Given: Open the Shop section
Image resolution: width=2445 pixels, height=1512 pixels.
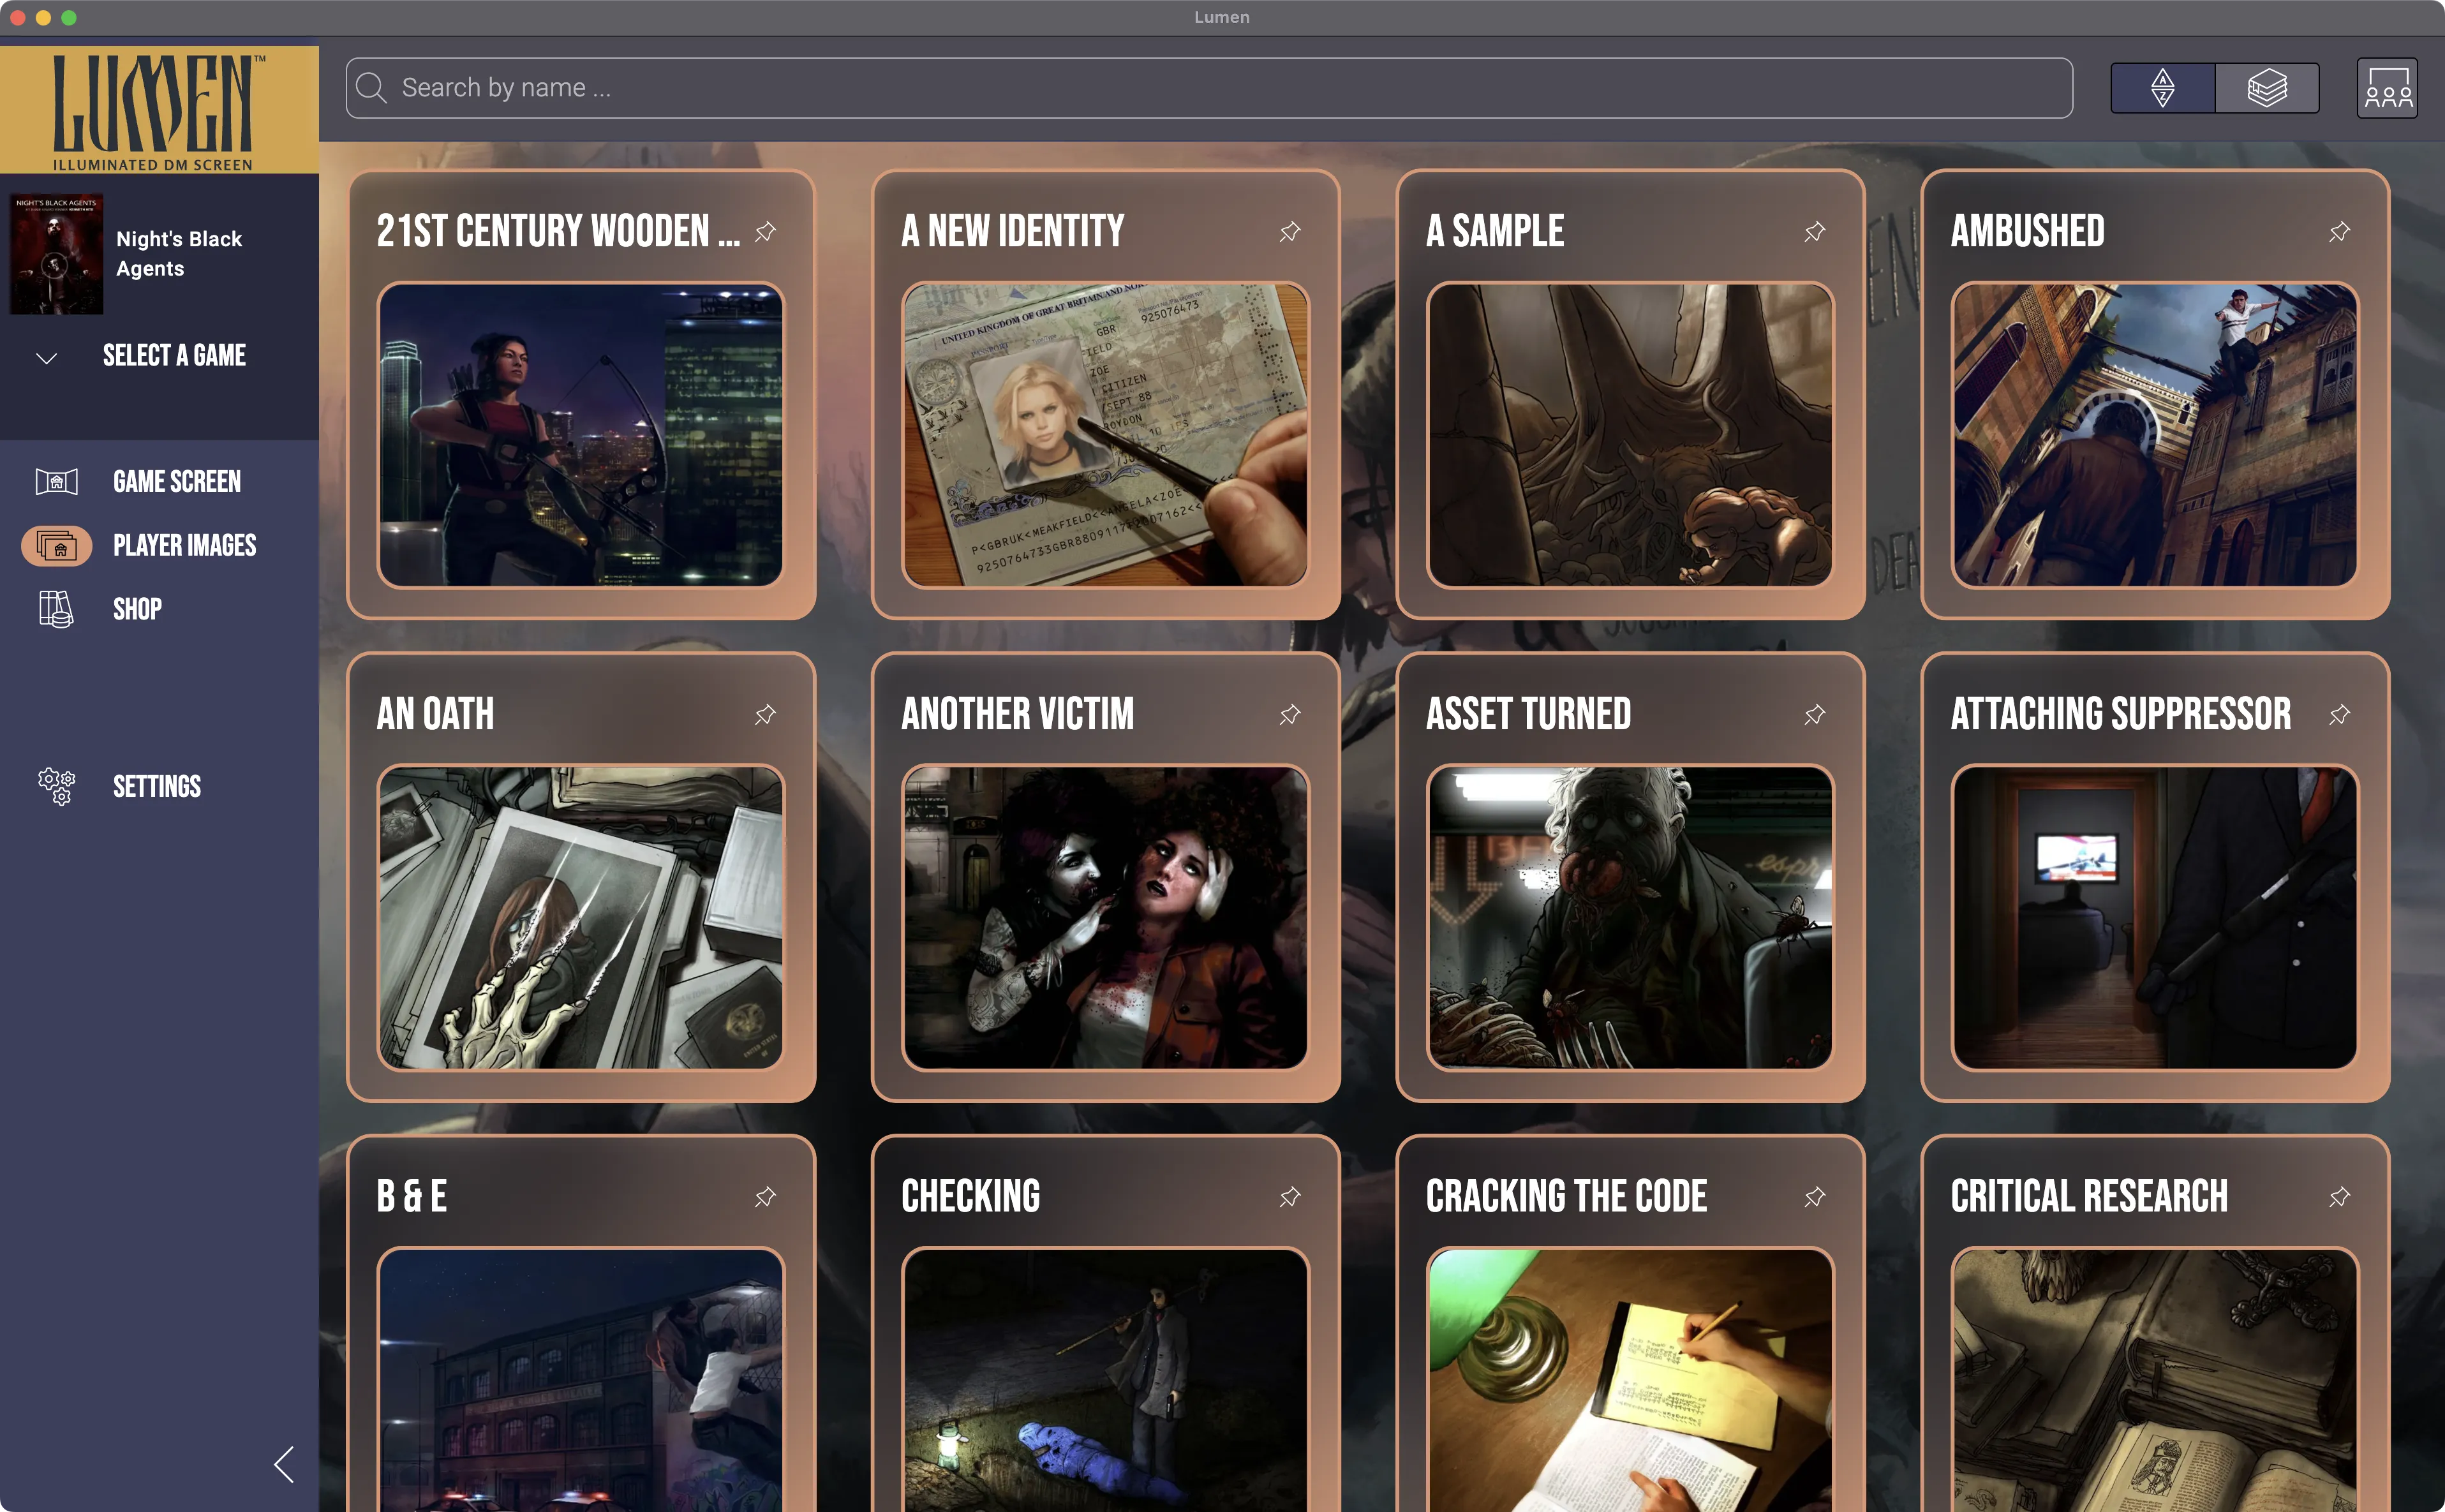Looking at the screenshot, I should click(x=137, y=609).
